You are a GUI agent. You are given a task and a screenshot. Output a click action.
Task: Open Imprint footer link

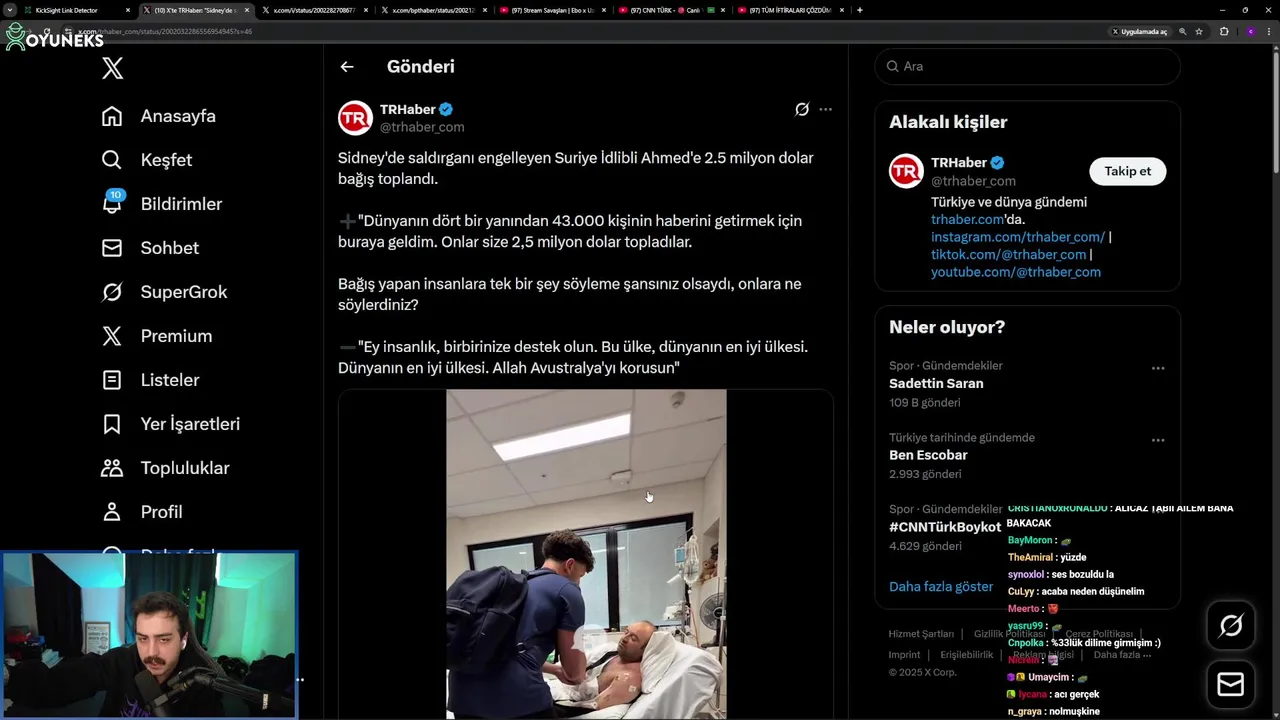904,655
